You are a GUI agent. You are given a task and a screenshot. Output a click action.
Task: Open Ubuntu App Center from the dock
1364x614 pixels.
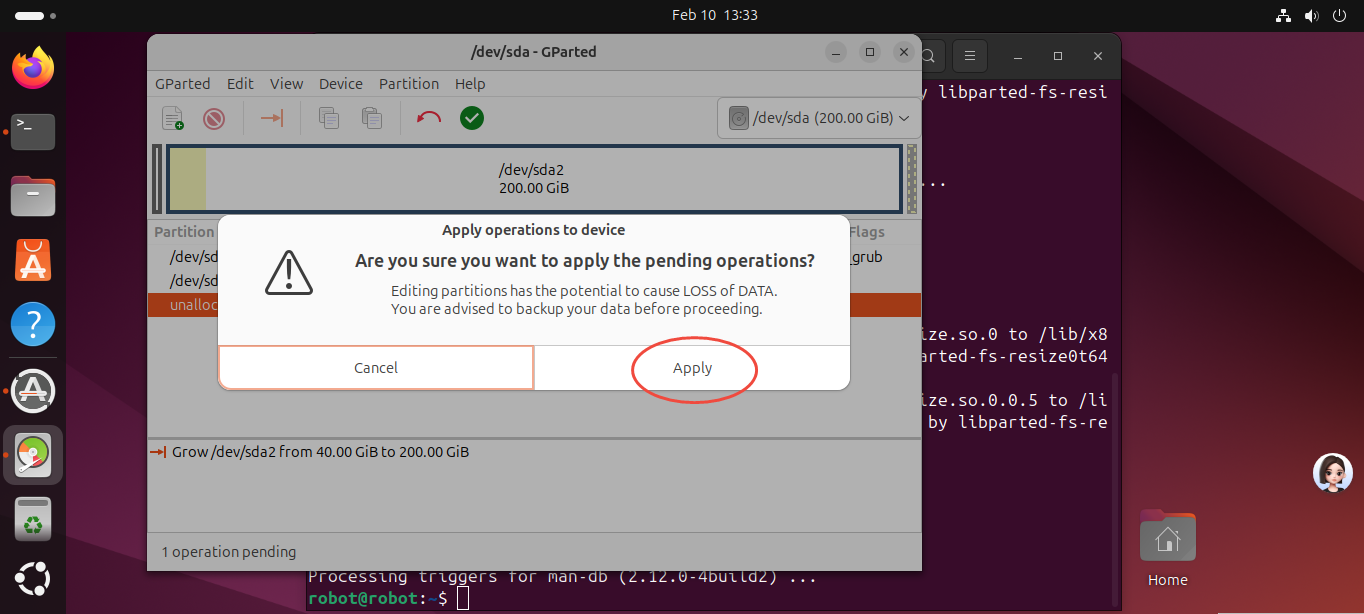point(33,260)
